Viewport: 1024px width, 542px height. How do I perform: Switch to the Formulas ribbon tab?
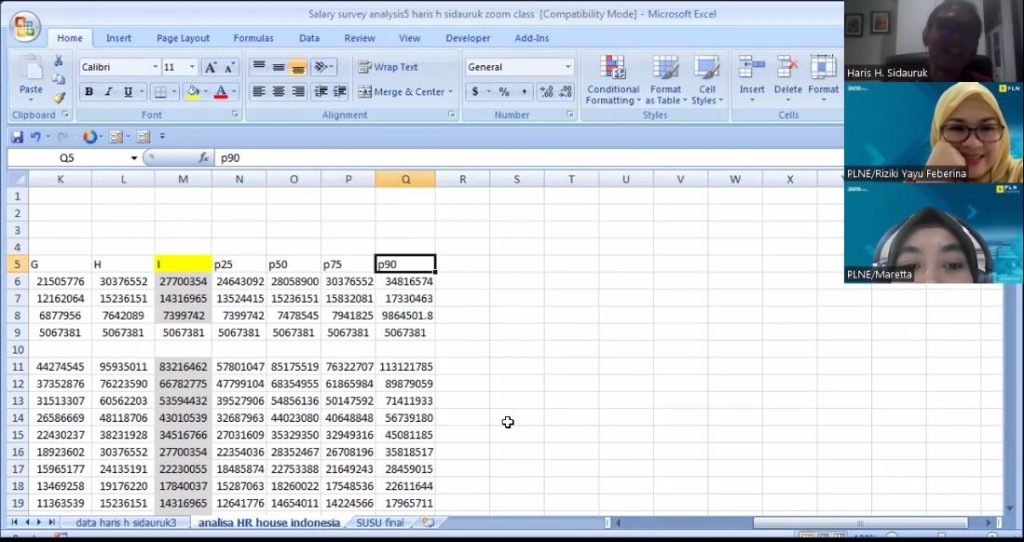point(253,38)
